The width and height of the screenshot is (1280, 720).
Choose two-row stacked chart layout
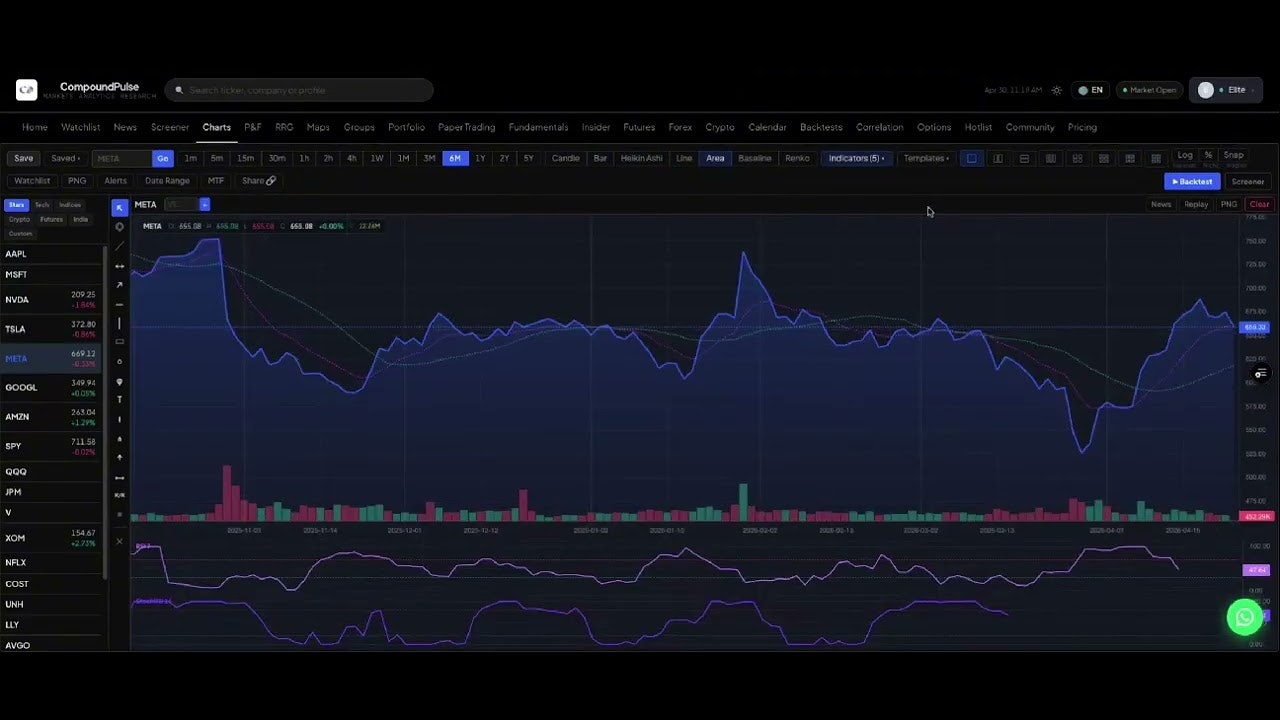pos(1024,158)
